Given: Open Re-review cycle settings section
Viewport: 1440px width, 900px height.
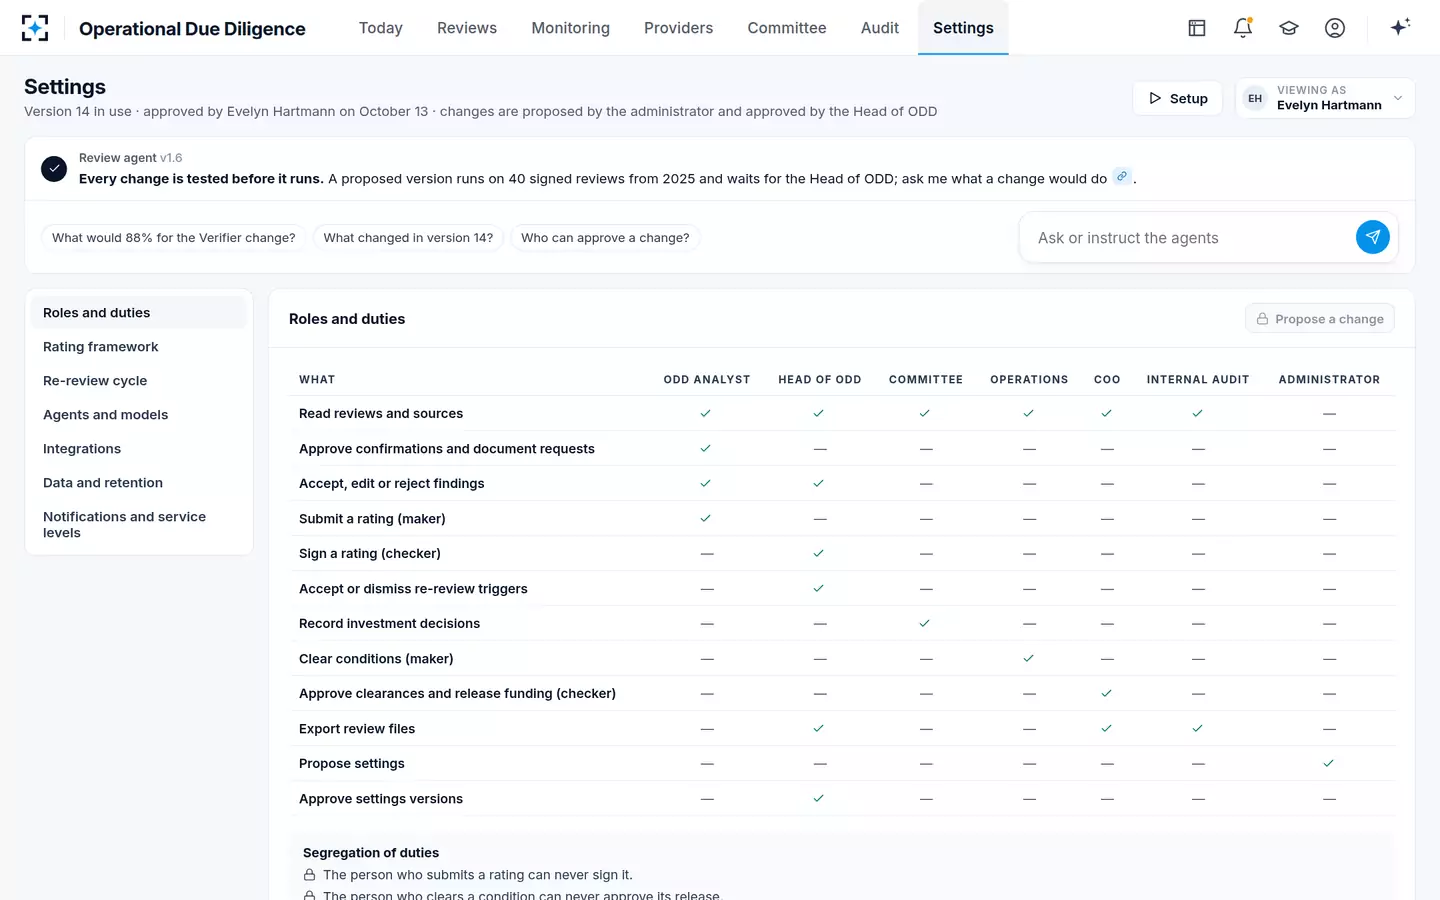Looking at the screenshot, I should (138, 381).
